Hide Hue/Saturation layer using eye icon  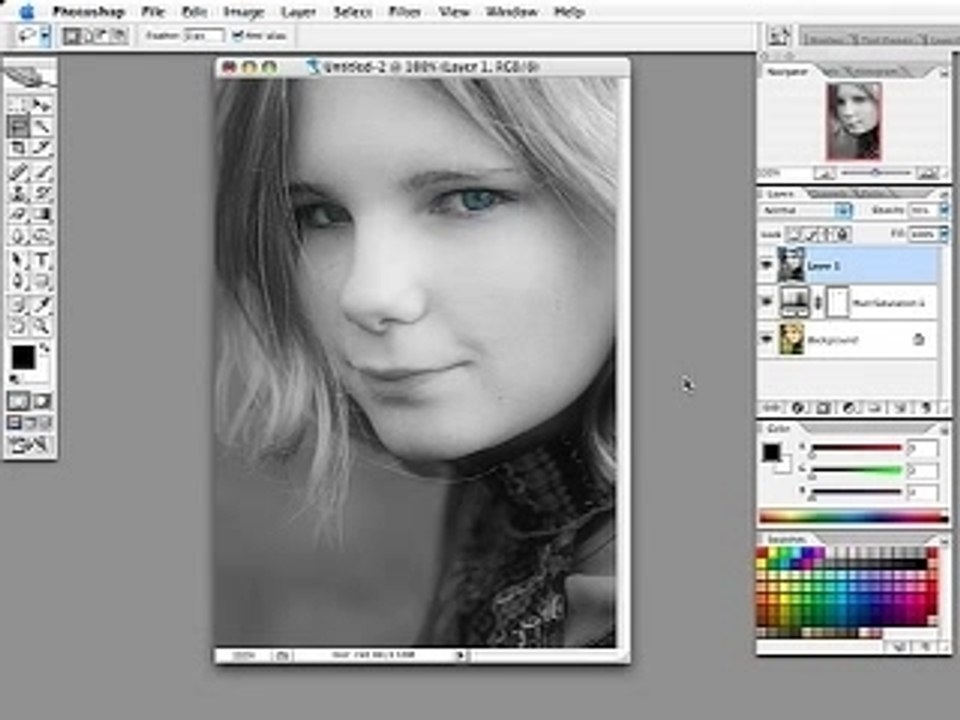[767, 302]
